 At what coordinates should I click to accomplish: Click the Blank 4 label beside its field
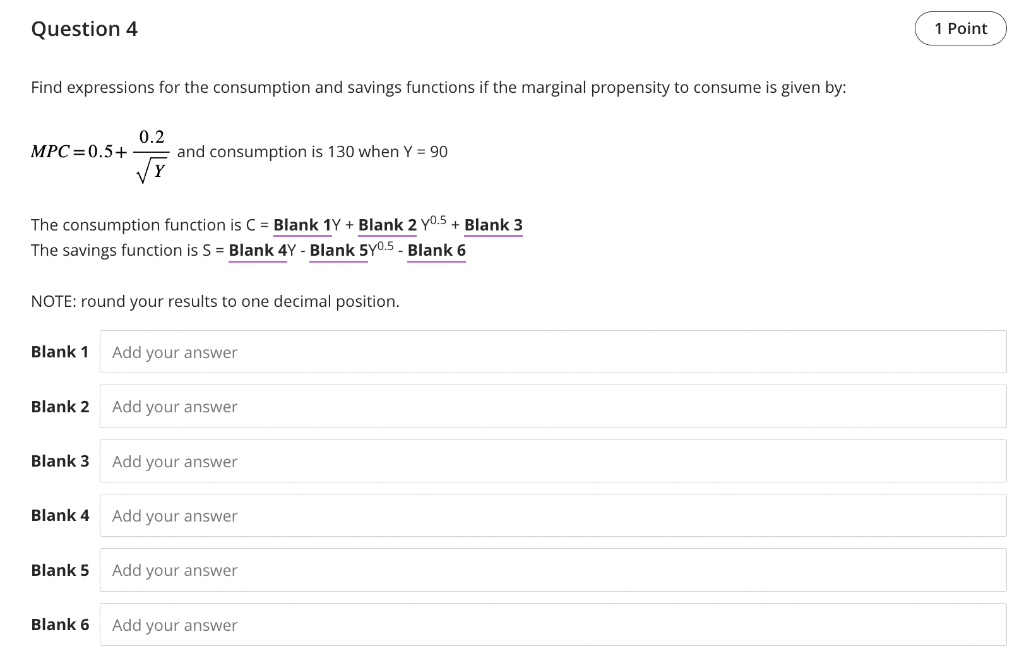tap(59, 515)
